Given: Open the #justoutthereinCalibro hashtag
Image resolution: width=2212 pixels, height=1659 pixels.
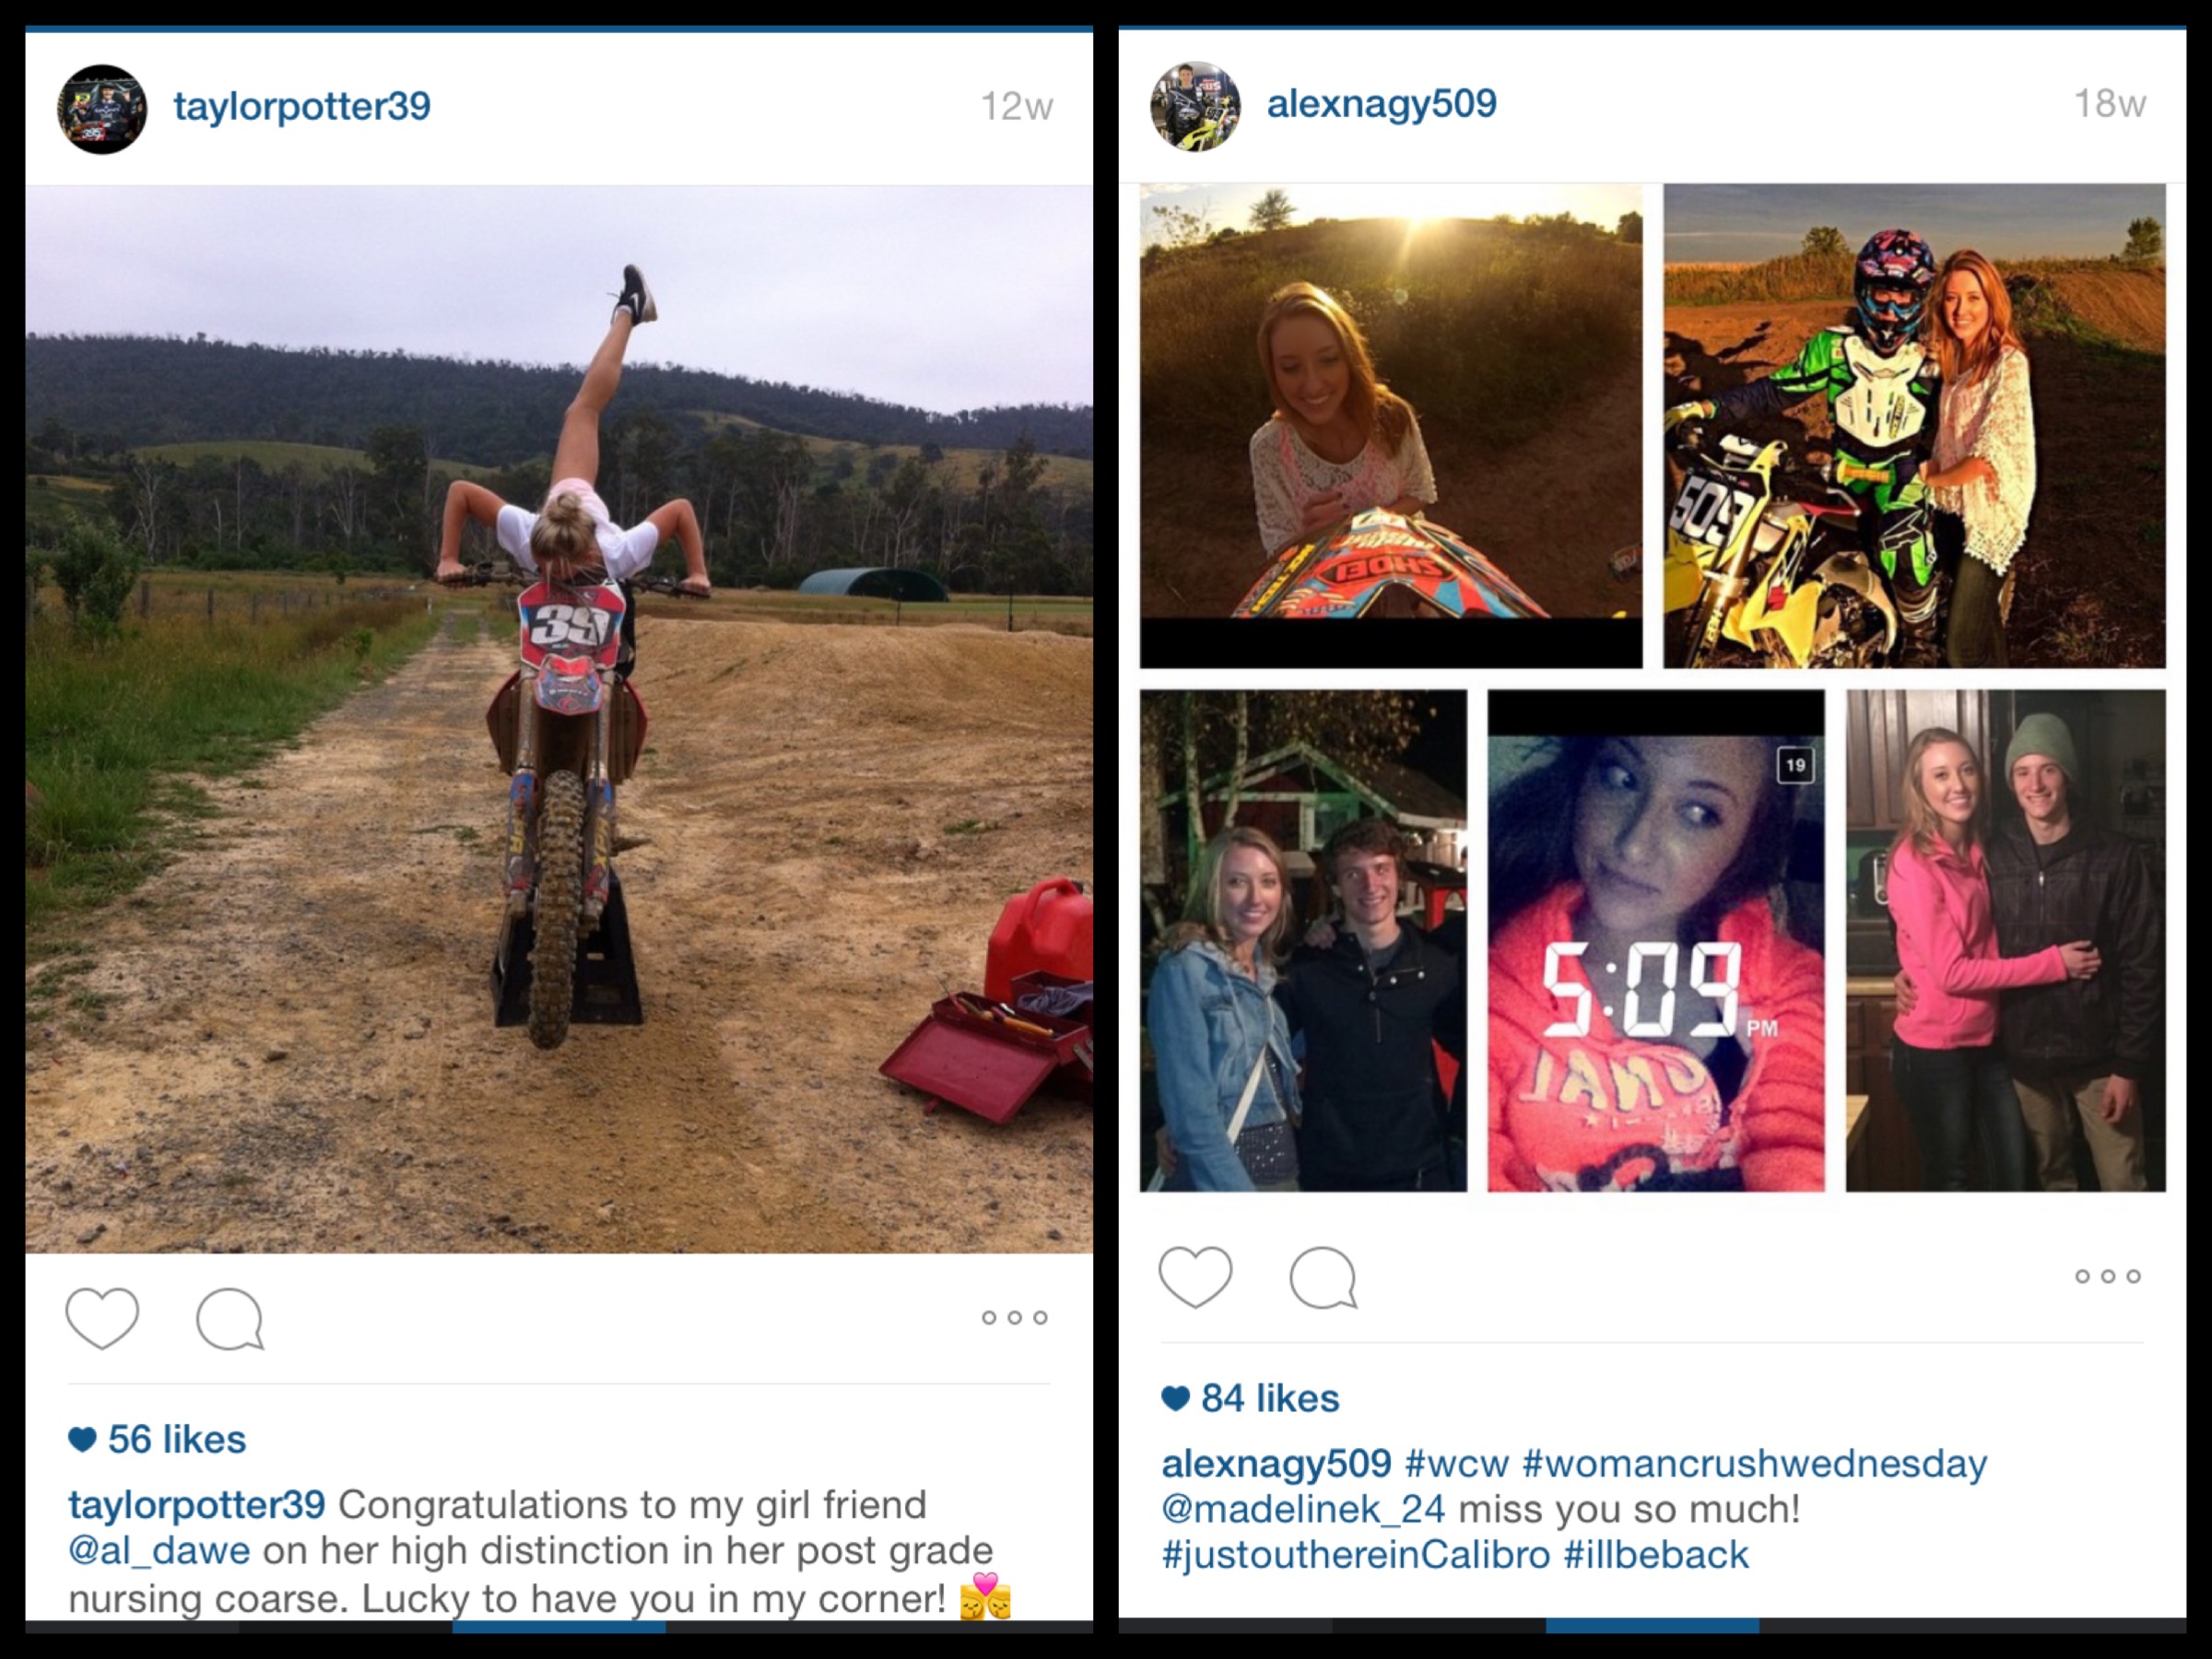Looking at the screenshot, I should (x=1355, y=1555).
